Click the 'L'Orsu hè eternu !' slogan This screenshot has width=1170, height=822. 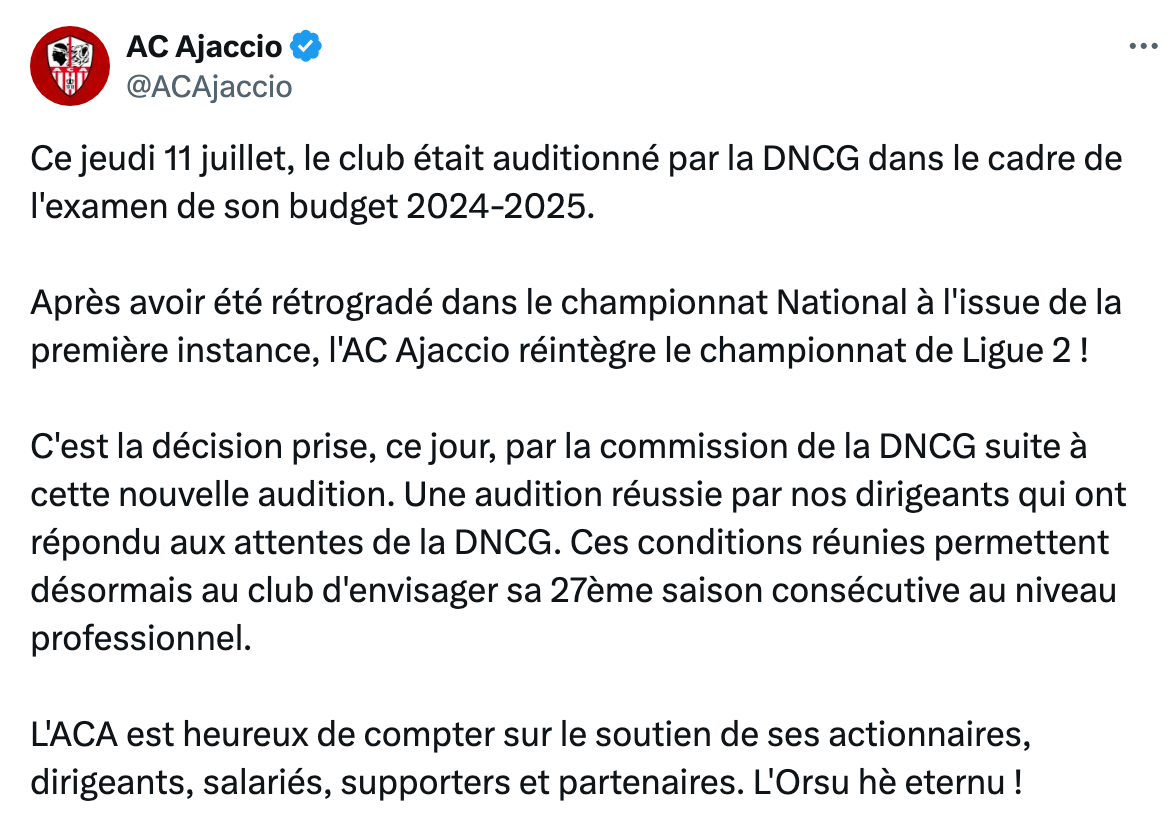(887, 782)
